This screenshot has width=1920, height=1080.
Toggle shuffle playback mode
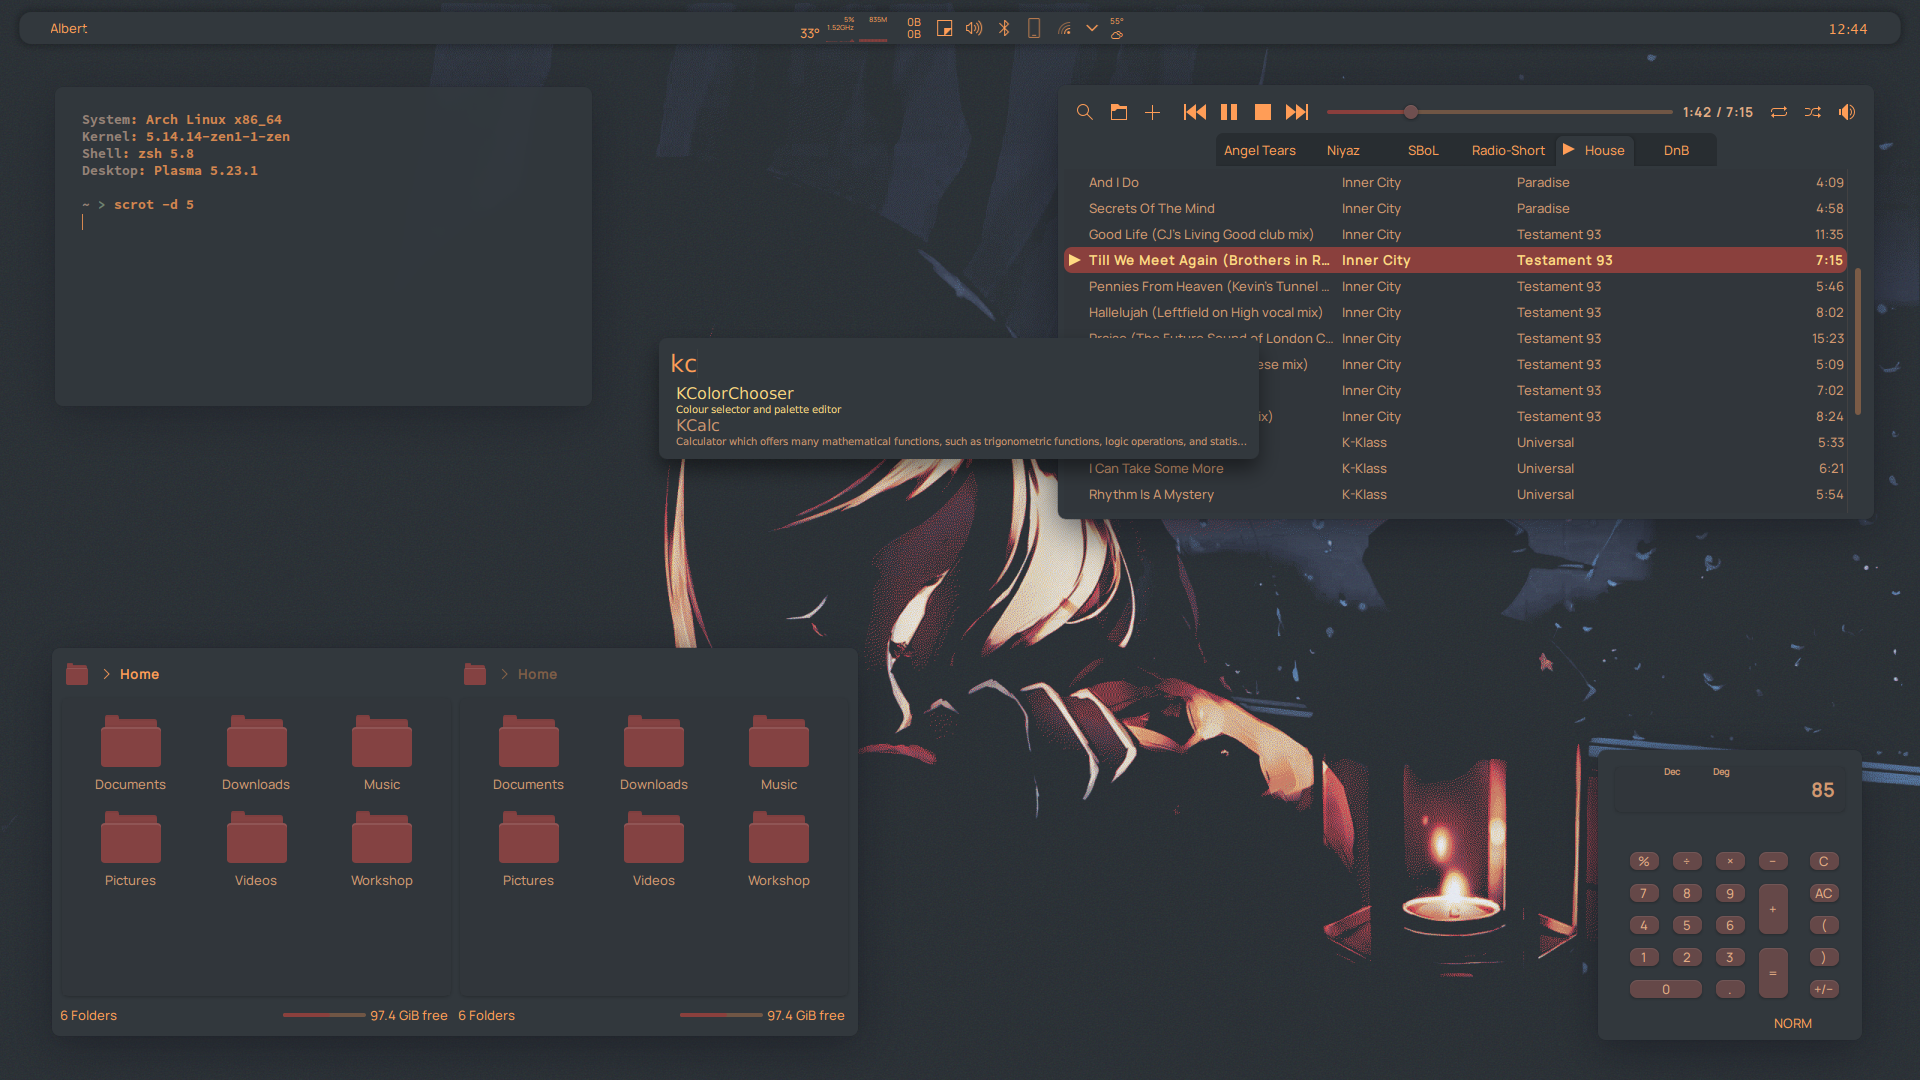tap(1813, 112)
